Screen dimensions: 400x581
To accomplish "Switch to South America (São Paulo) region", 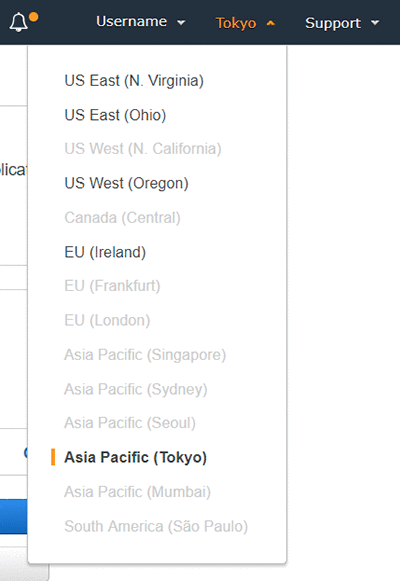I will coord(156,527).
